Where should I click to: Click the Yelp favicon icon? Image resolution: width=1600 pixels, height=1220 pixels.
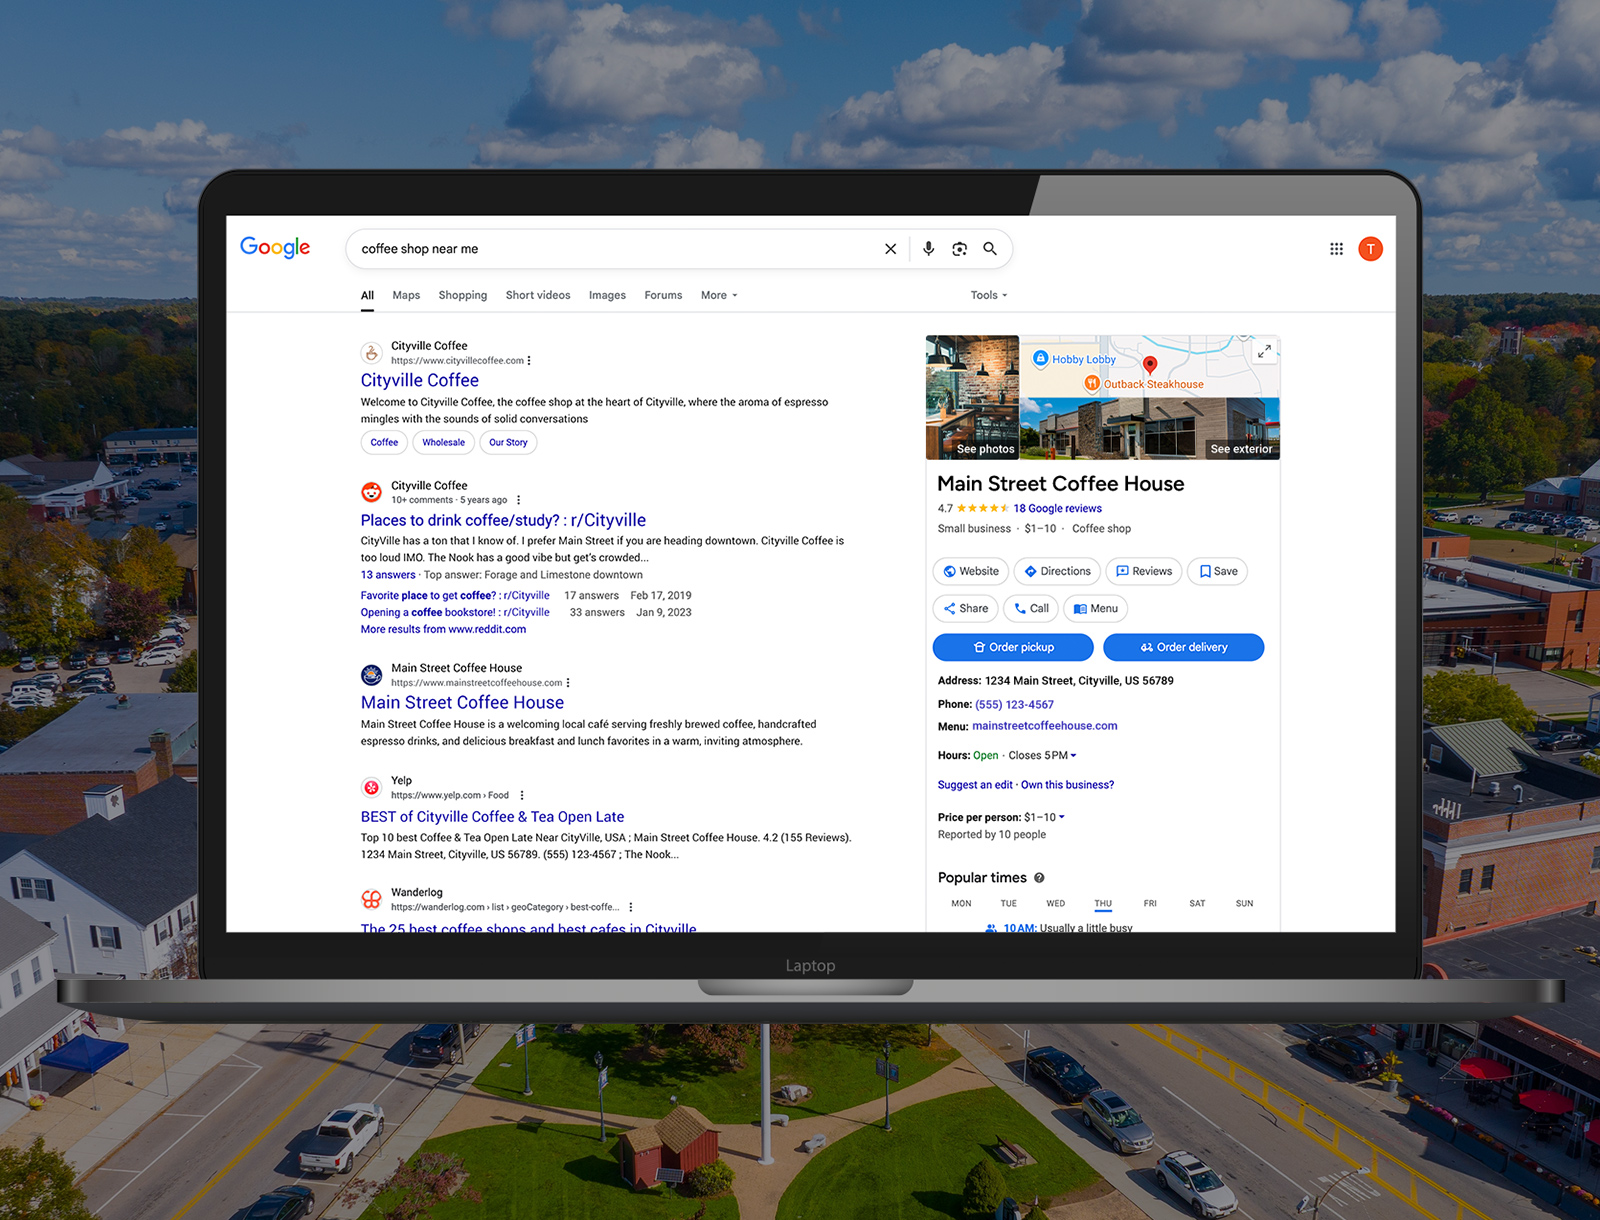pos(371,787)
